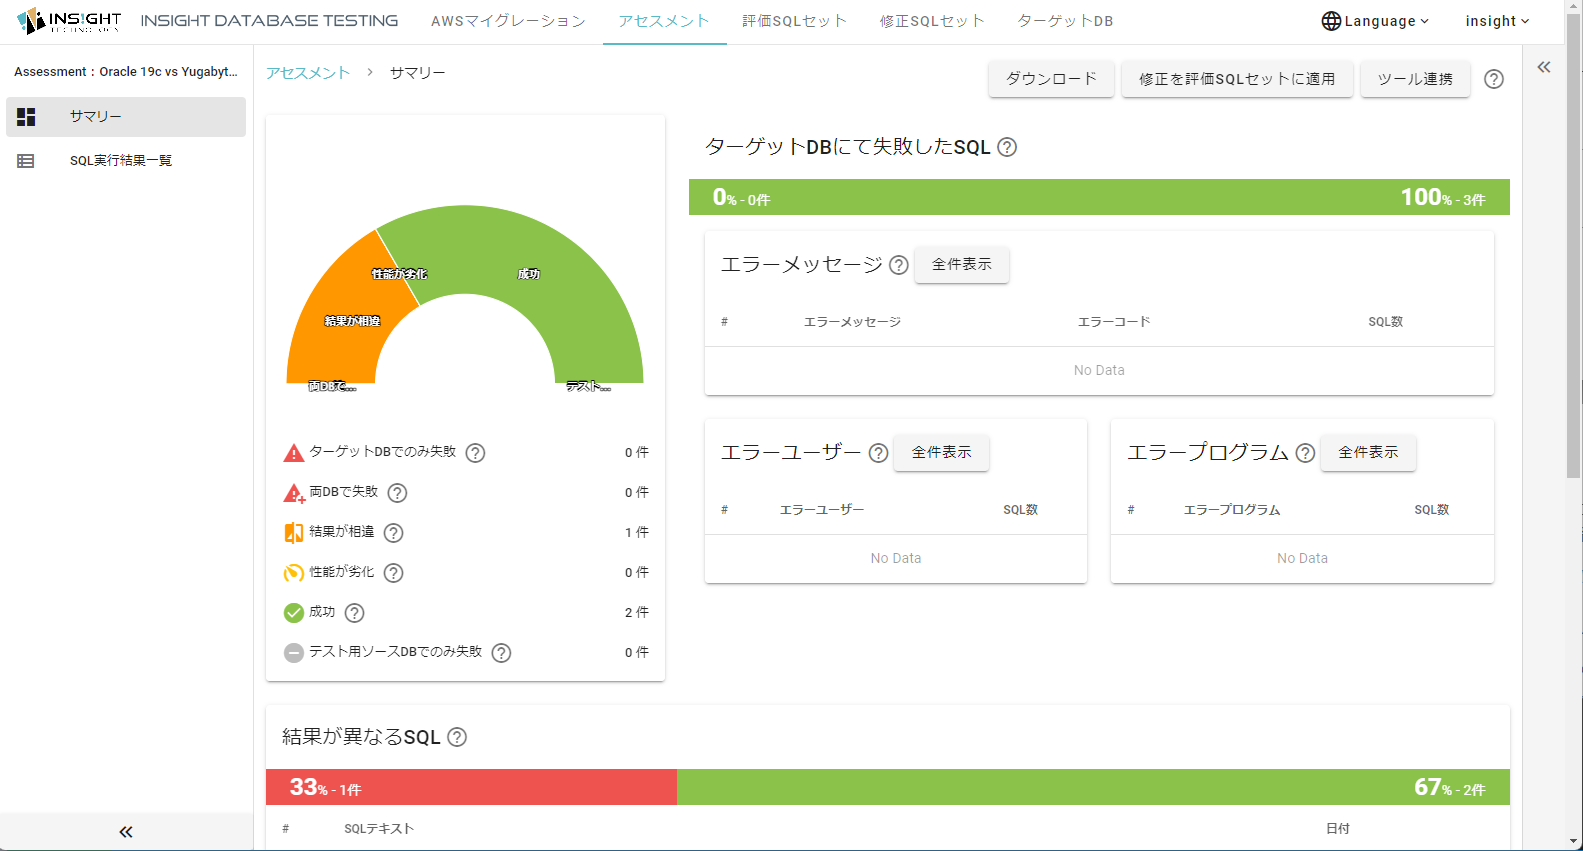Image resolution: width=1583 pixels, height=851 pixels.
Task: Open the help icon beside ツール連携
Action: coord(1494,79)
